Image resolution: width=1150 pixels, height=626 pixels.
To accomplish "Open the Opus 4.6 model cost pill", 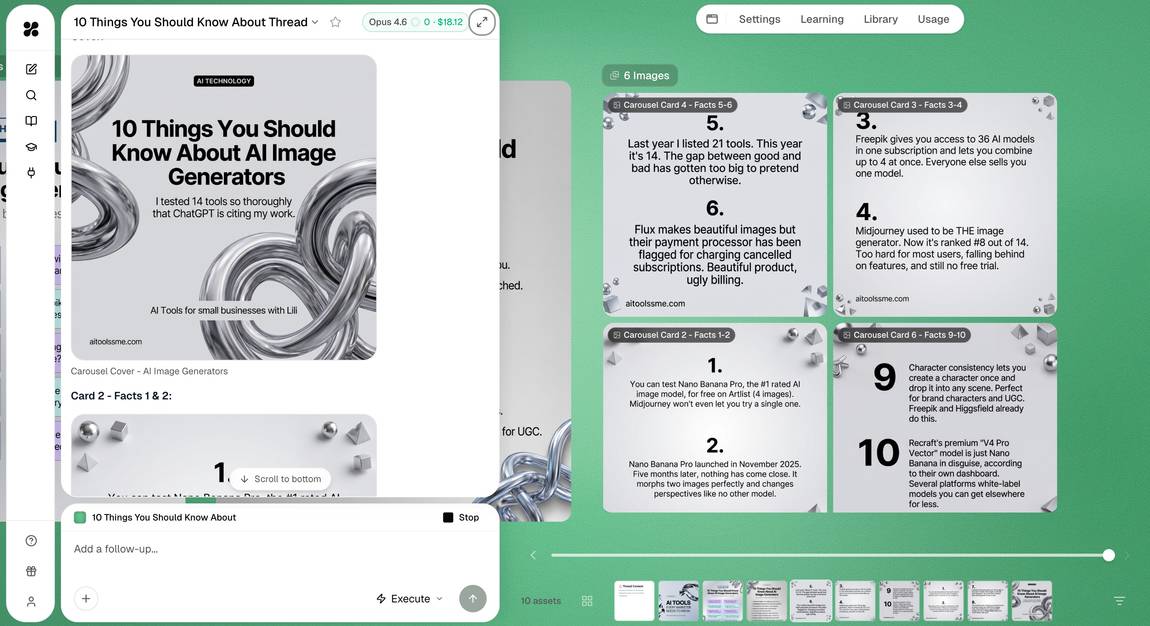I will [416, 22].
